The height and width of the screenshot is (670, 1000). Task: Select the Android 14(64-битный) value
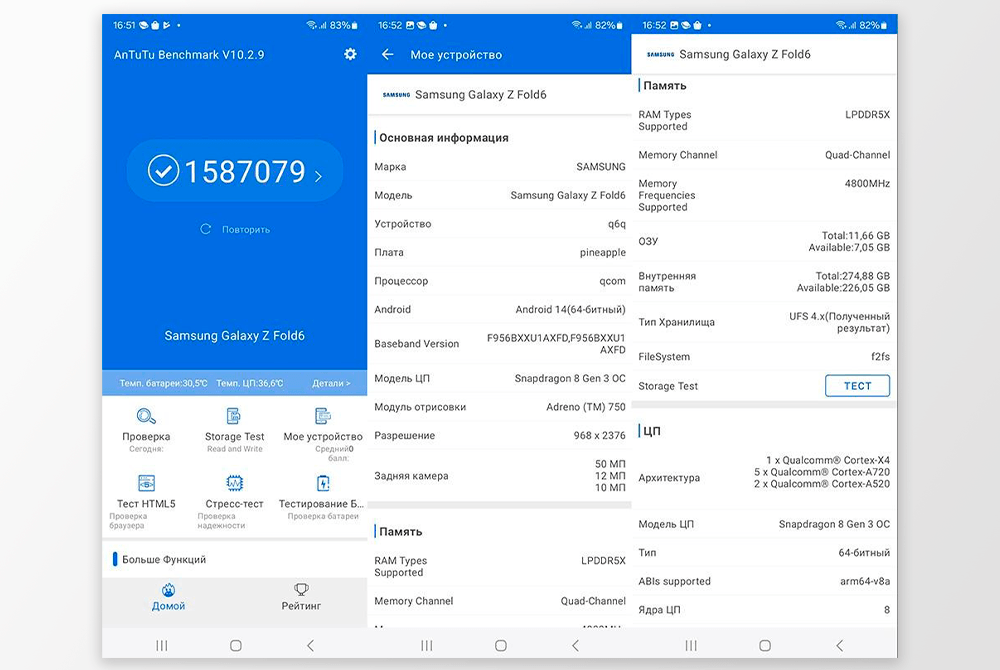coord(570,309)
